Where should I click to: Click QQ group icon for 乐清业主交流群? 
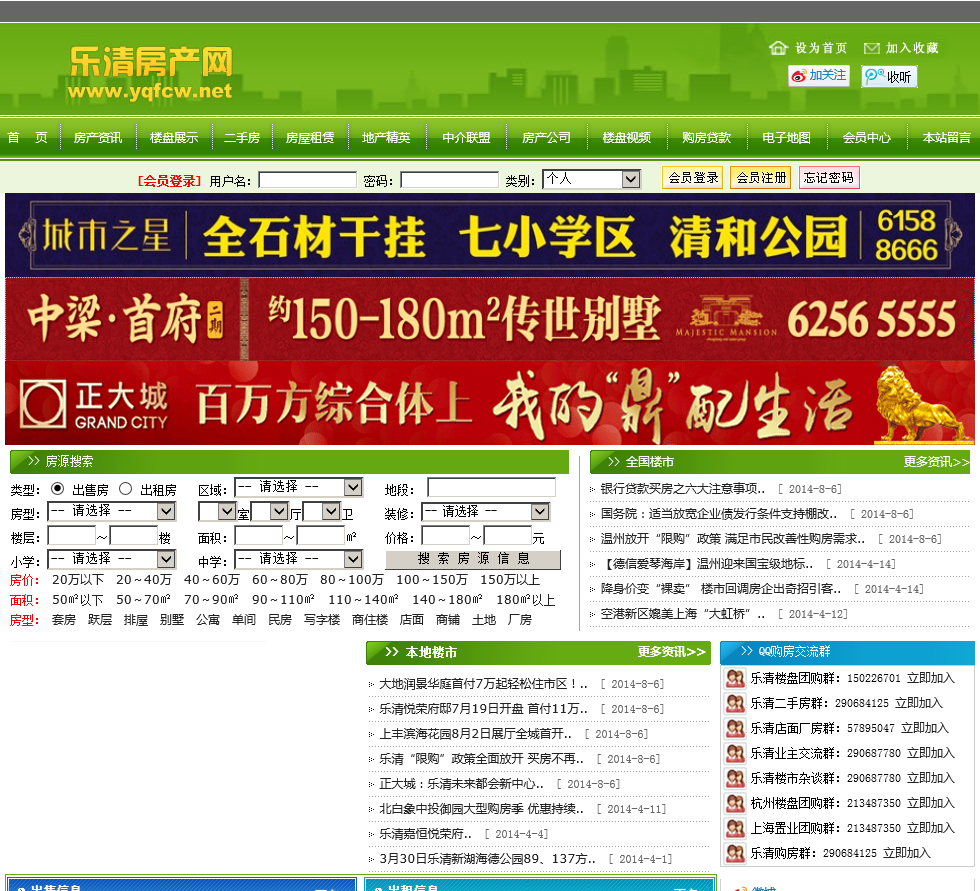[735, 754]
